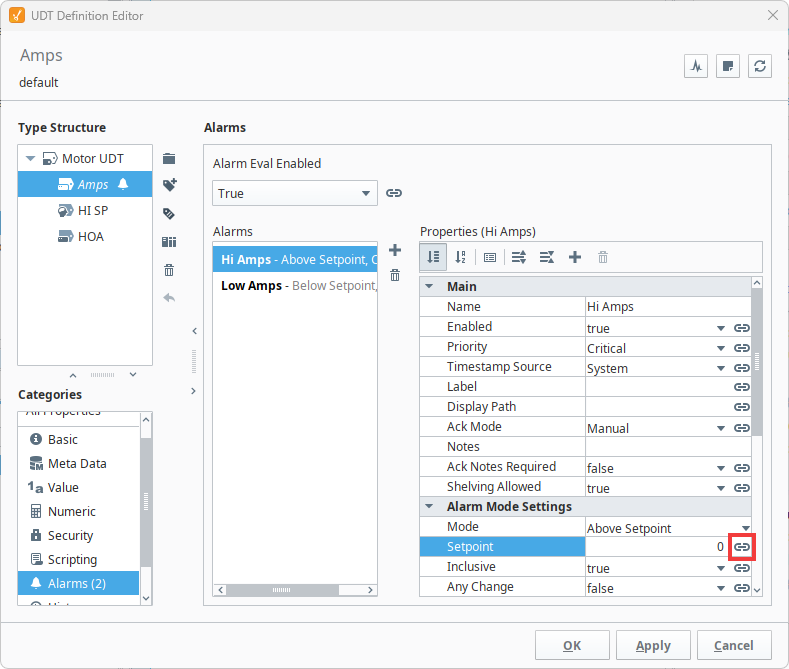The height and width of the screenshot is (669, 789).
Task: Select the HOA tag in tree
Action: pos(85,236)
